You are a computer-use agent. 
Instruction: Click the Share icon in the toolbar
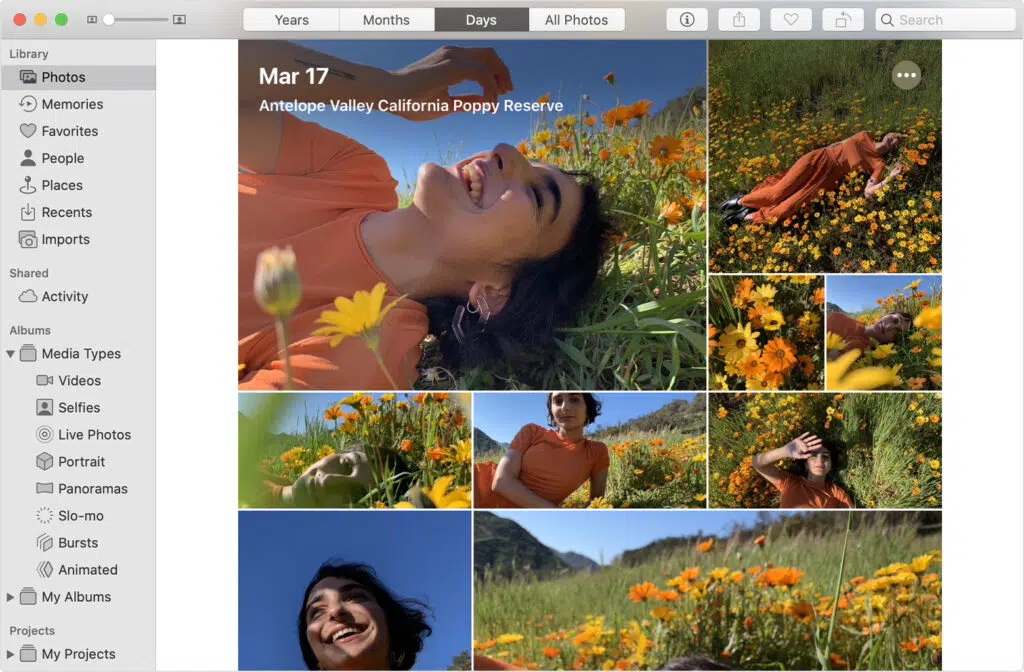pos(739,19)
